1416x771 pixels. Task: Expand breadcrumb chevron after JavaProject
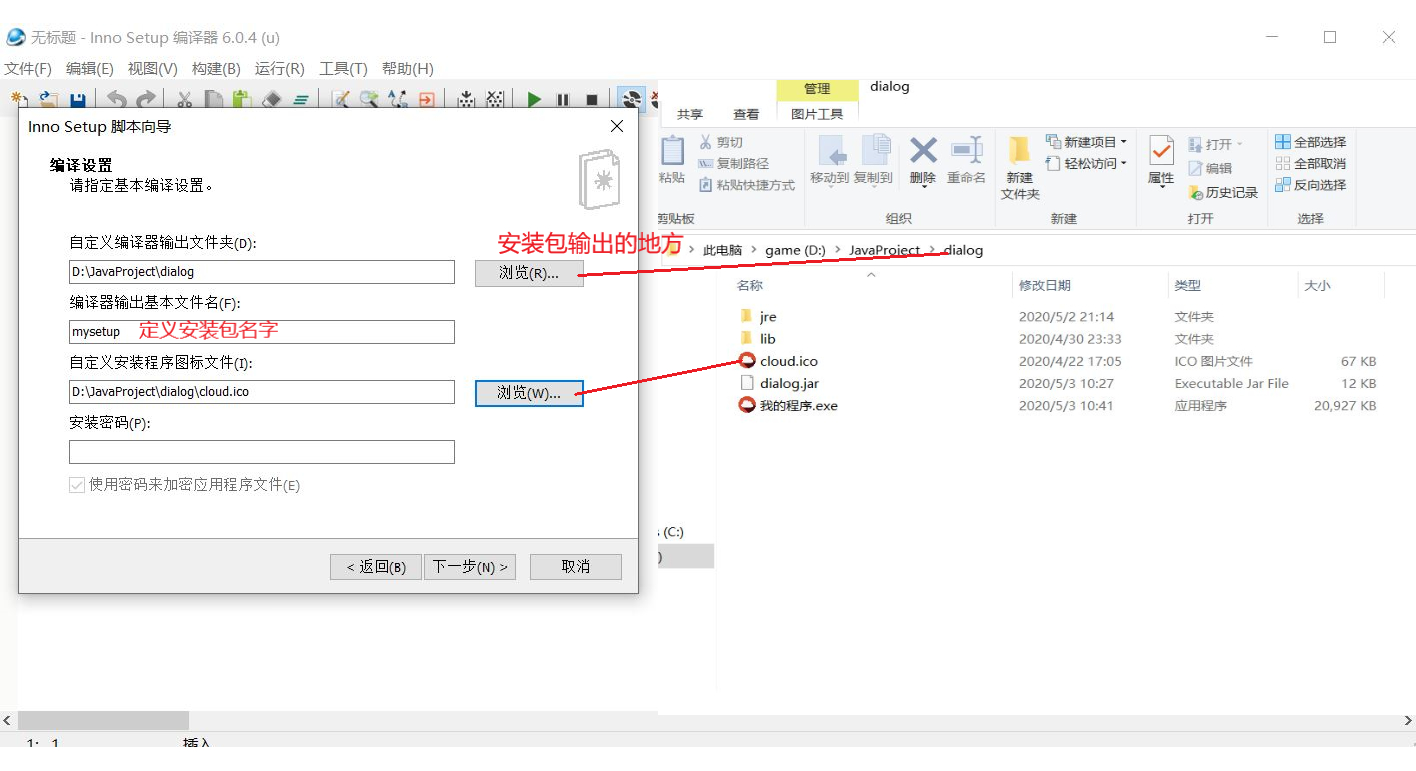933,250
